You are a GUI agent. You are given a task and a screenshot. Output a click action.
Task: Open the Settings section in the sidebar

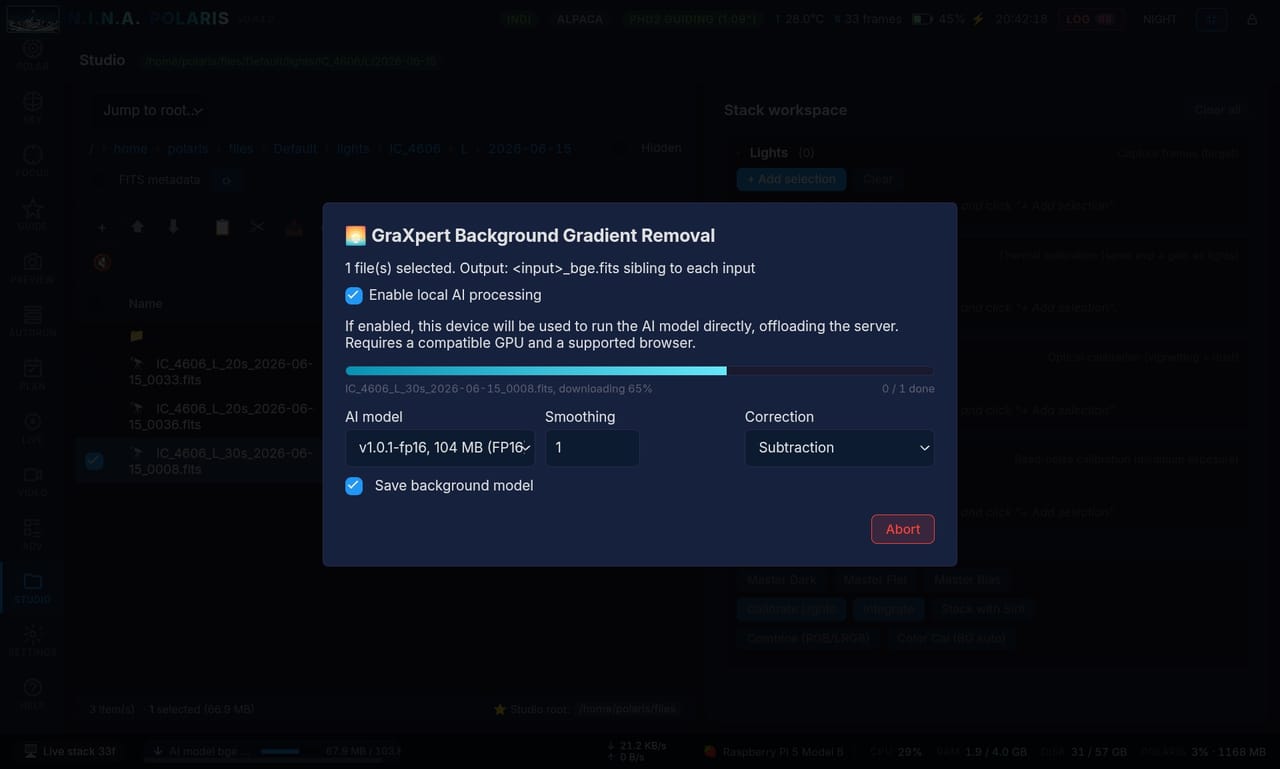tap(32, 640)
